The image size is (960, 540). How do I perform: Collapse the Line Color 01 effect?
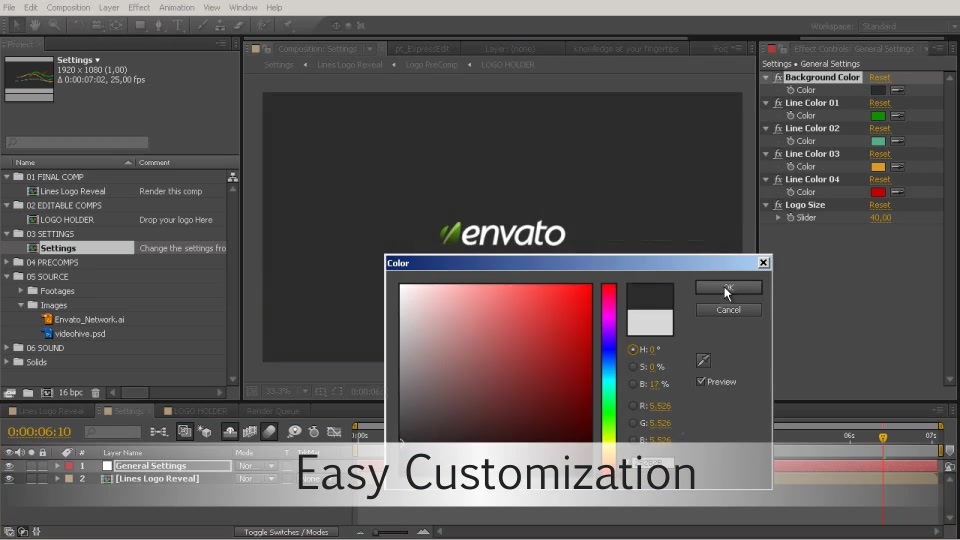[x=766, y=103]
